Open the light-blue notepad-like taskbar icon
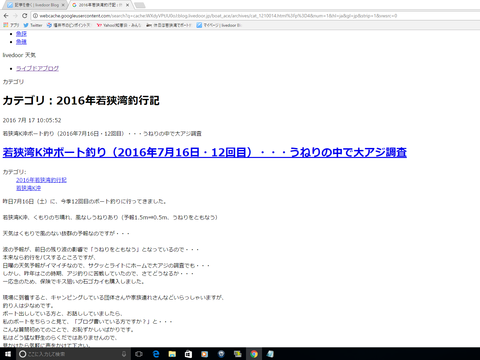Viewport: 480px width, 360px height. [270, 354]
